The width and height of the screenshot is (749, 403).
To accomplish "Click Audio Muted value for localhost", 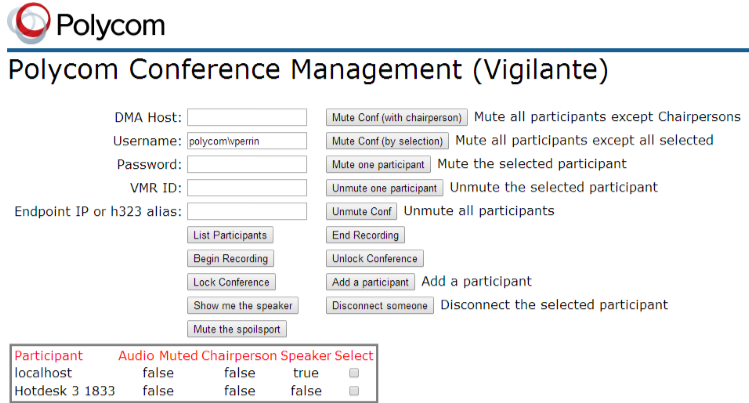I will [x=158, y=373].
